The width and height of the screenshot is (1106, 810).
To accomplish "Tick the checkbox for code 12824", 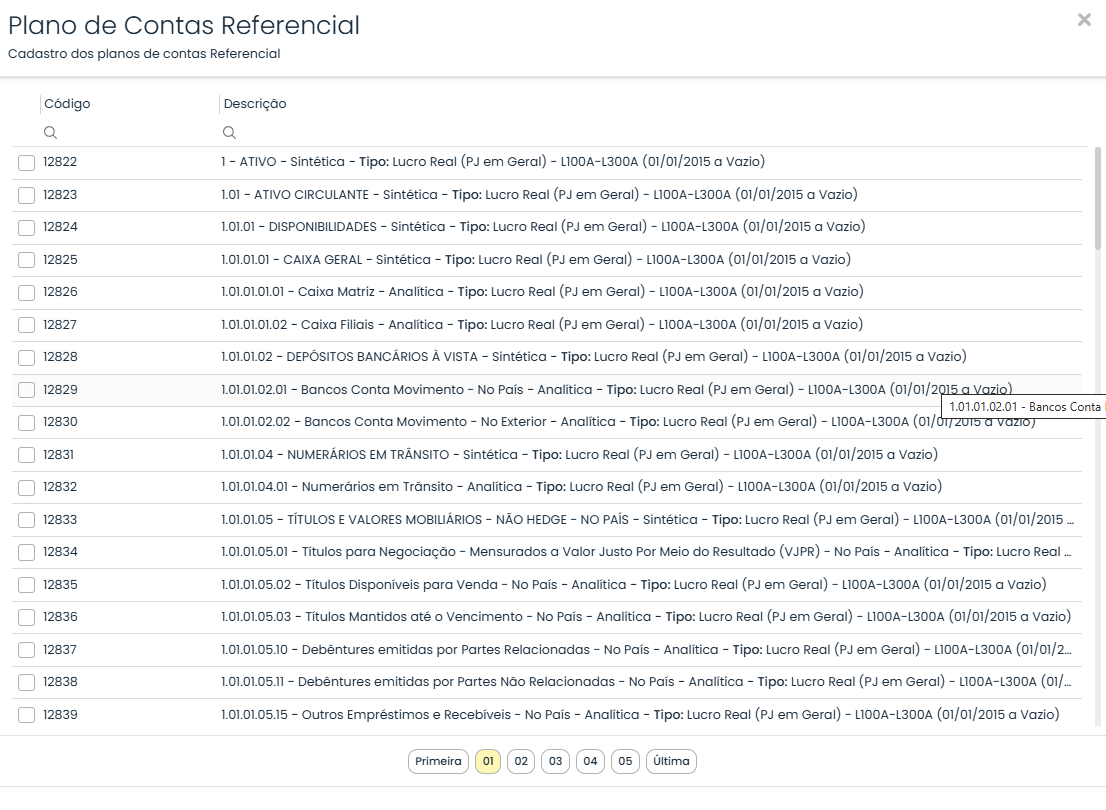I will (27, 228).
